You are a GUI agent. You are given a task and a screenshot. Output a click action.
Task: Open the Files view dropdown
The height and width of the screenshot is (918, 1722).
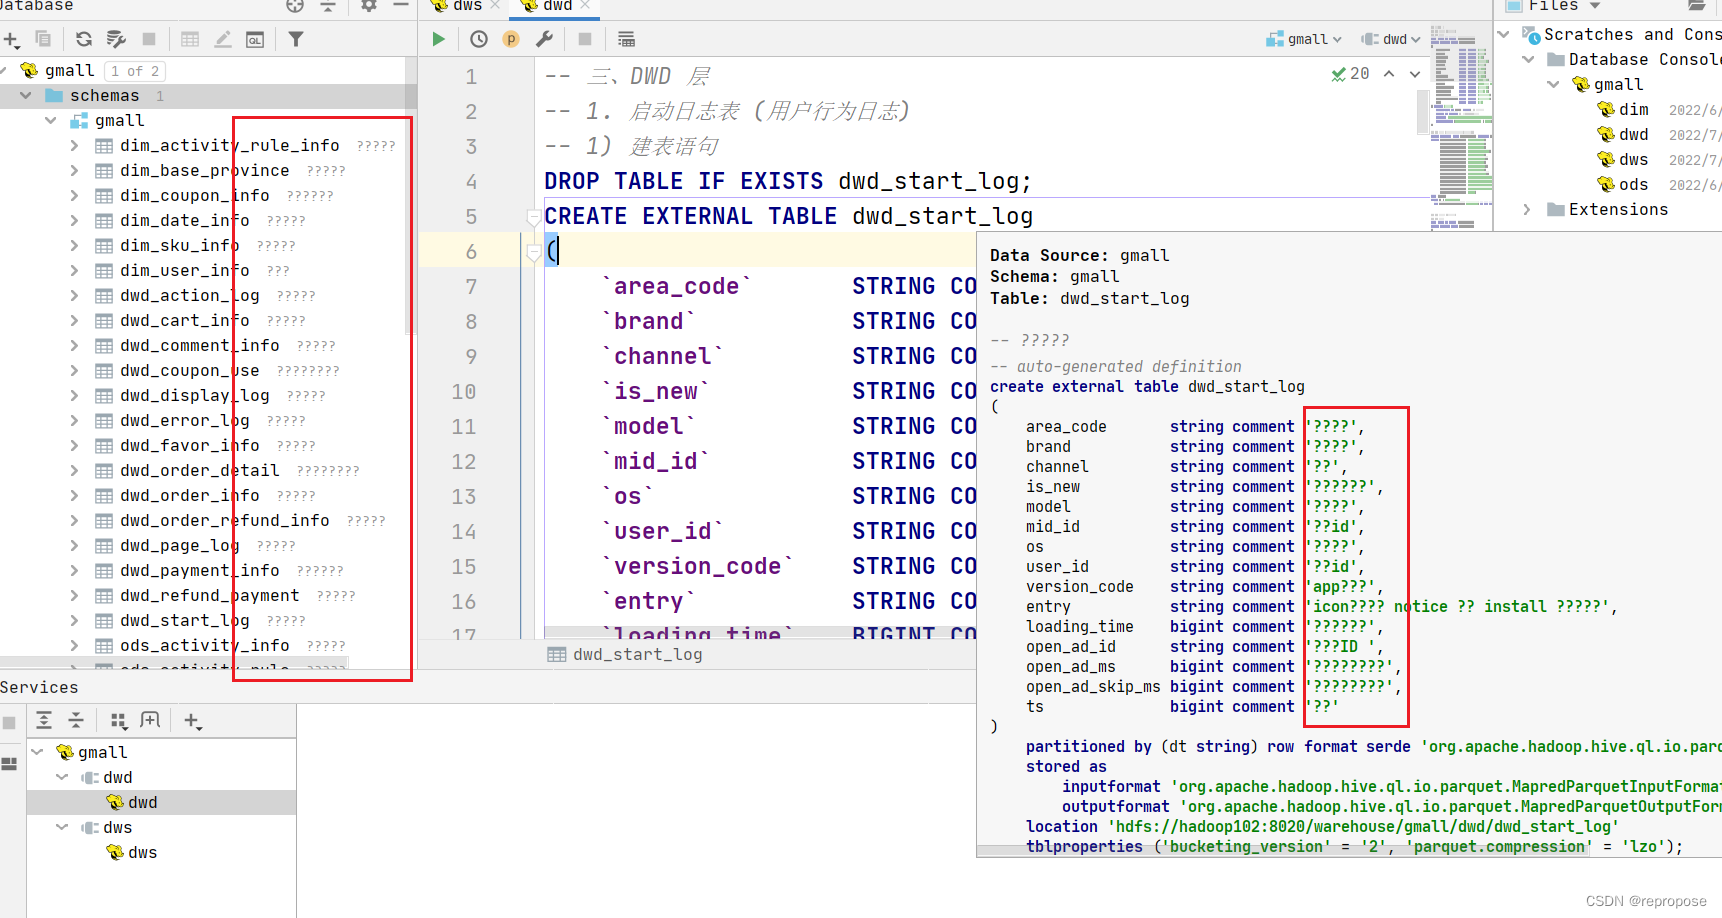1552,5
